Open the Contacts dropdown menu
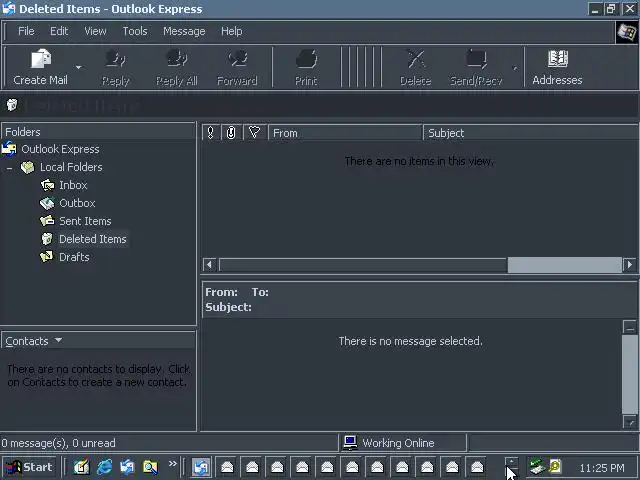640x480 pixels. (x=33, y=341)
